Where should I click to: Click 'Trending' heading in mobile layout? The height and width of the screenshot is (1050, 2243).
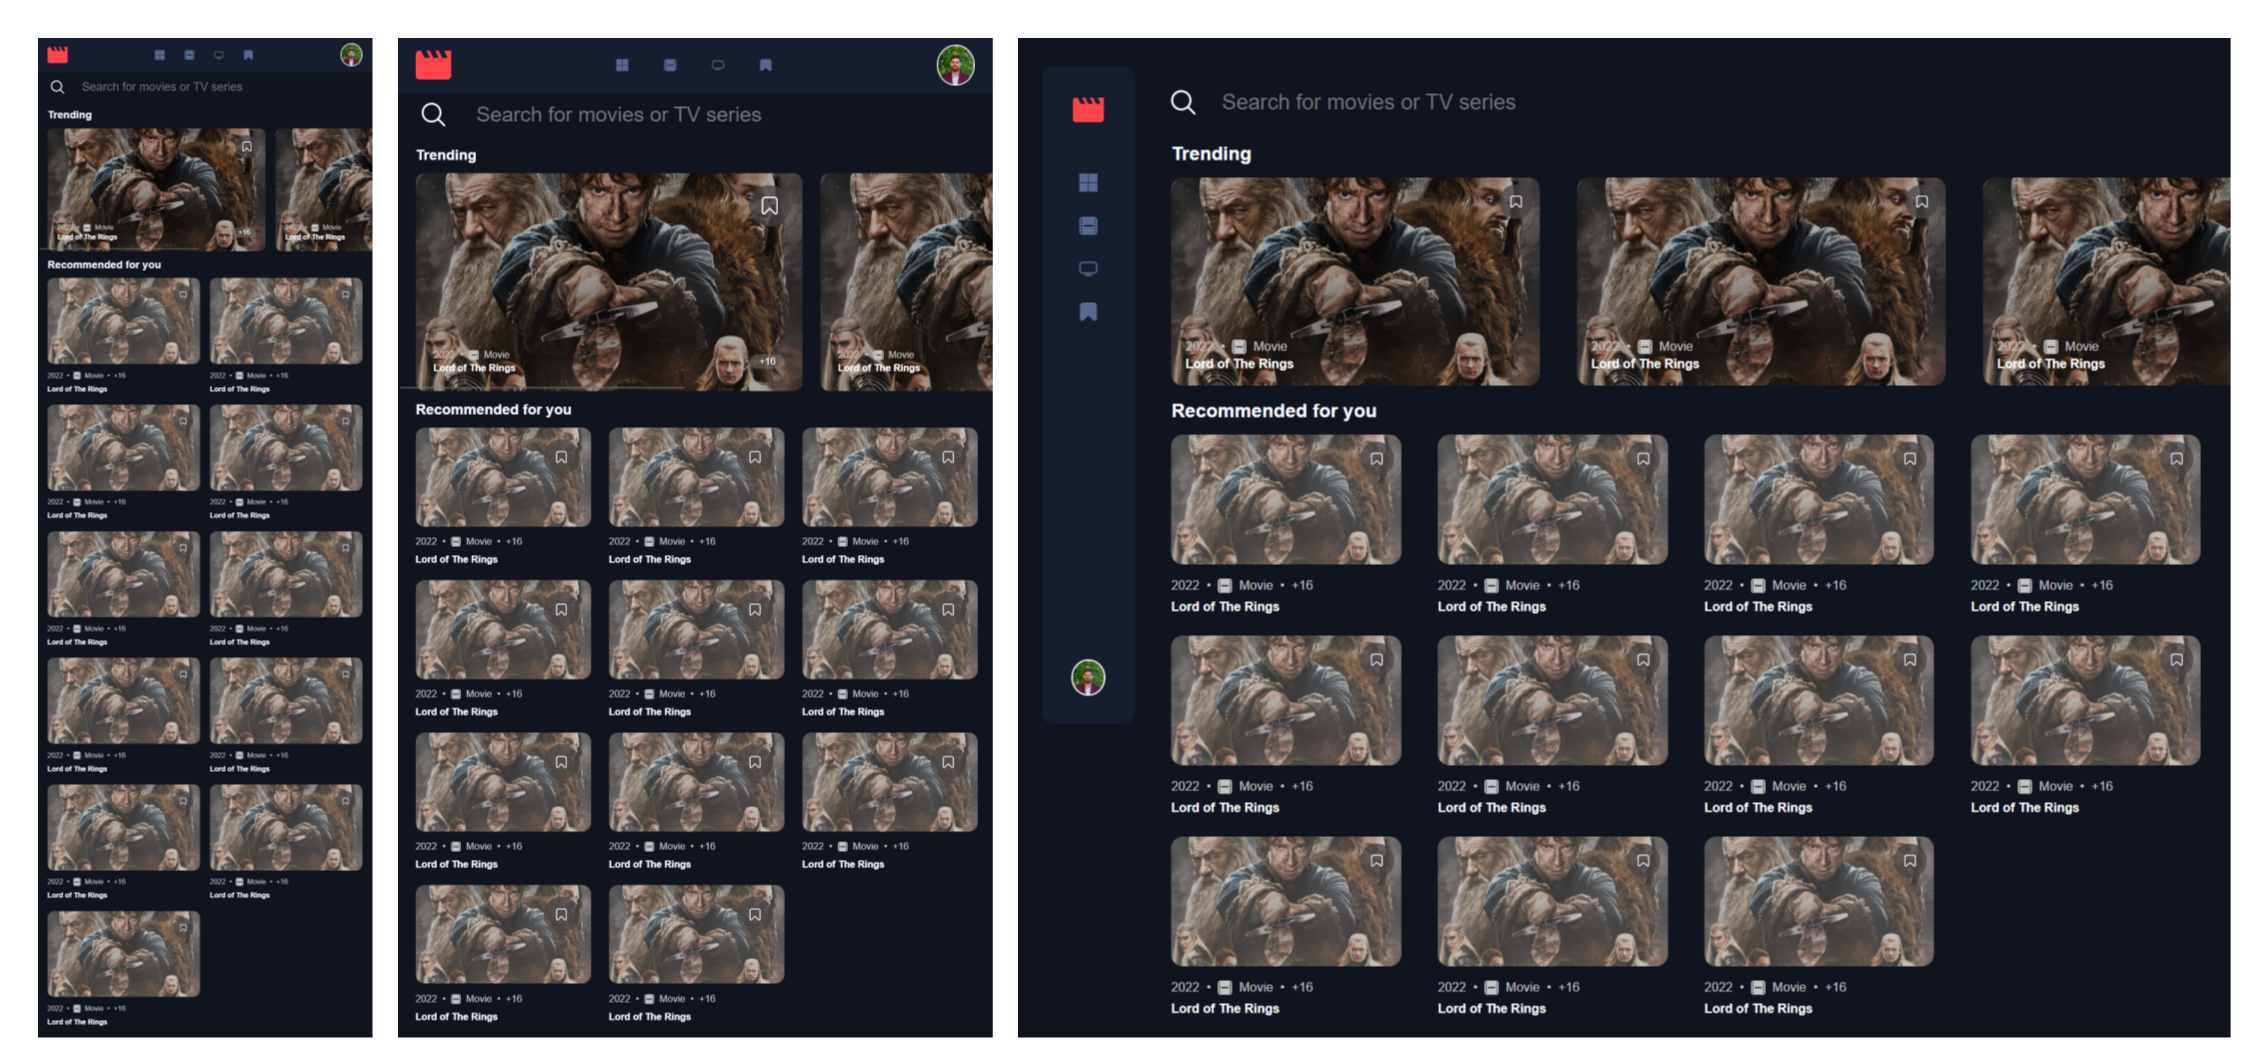(x=70, y=115)
